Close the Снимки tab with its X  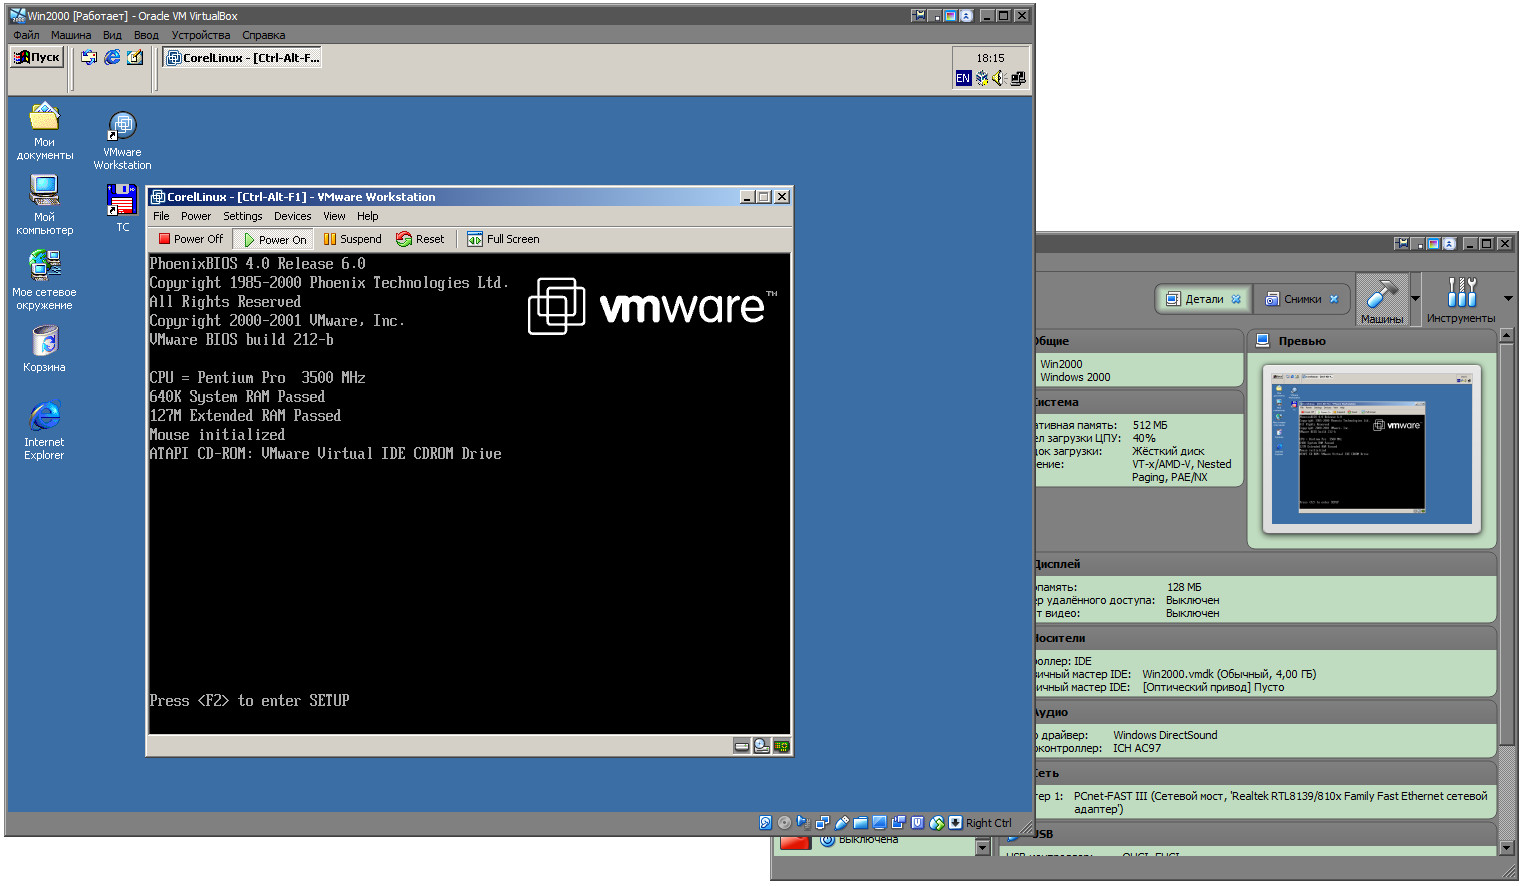point(1334,299)
